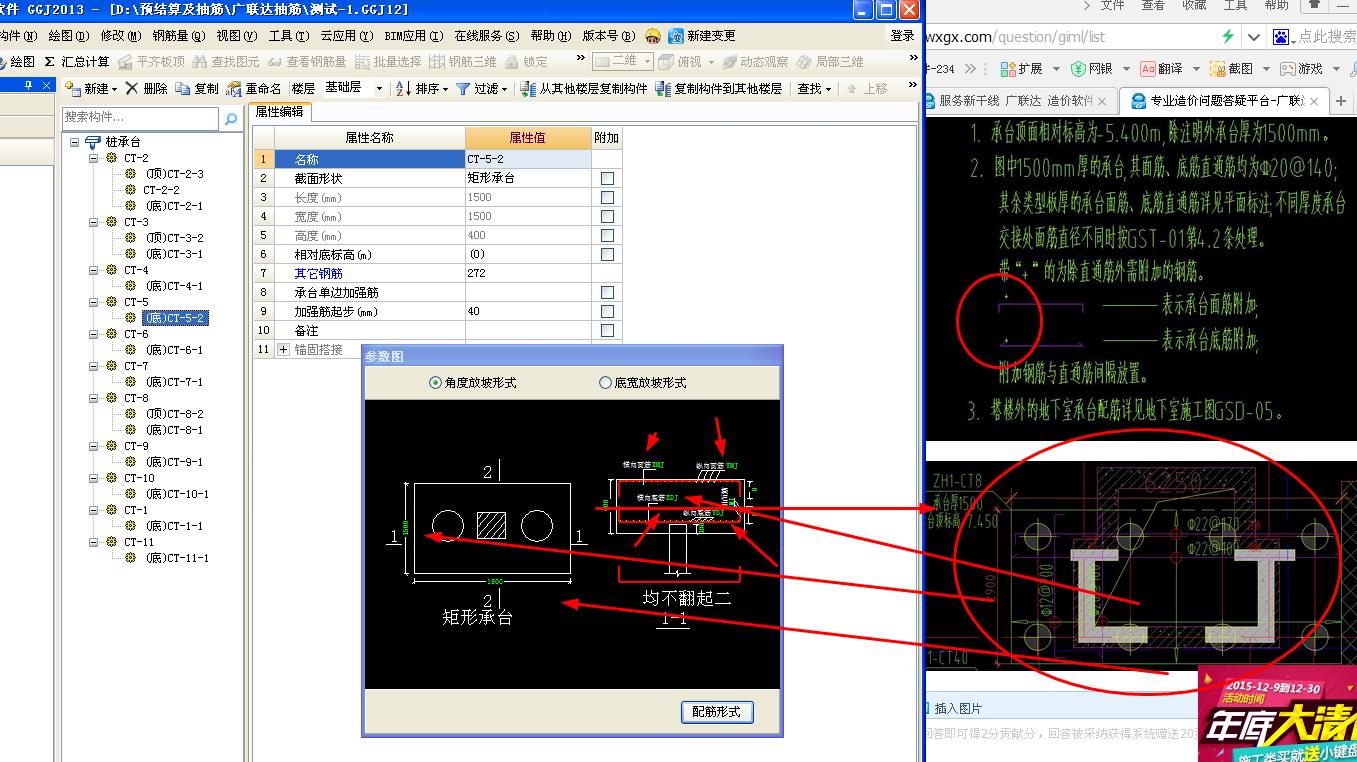Start 动态观察 dynamic observation

(755, 62)
